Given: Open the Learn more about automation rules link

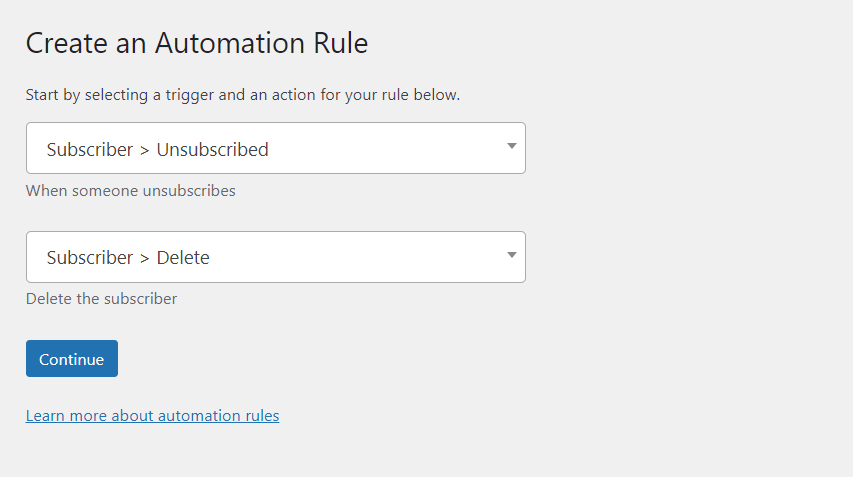Looking at the screenshot, I should (x=152, y=416).
